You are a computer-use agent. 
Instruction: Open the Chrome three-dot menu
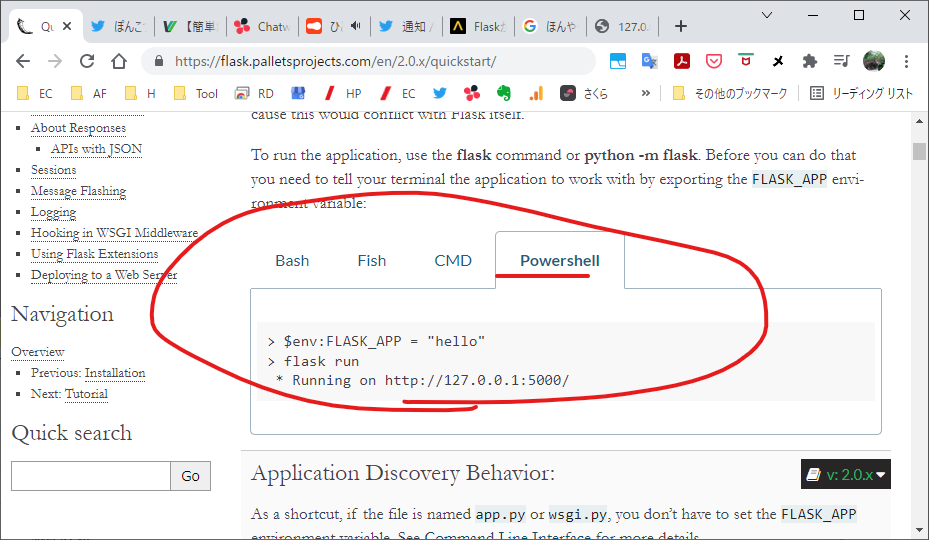coord(906,61)
